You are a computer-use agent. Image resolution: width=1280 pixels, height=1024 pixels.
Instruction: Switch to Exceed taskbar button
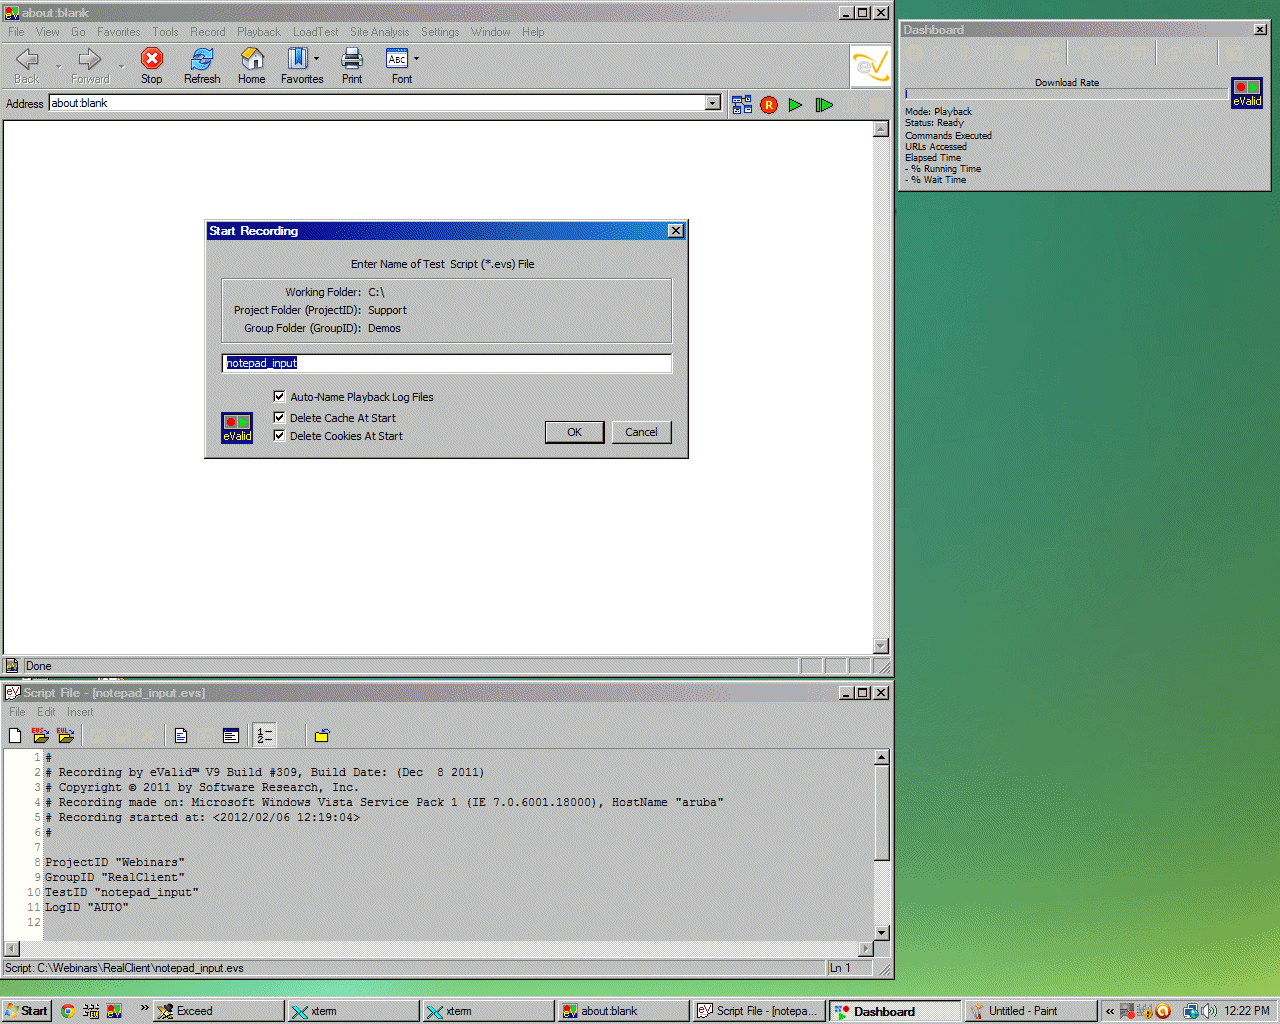[218, 1011]
